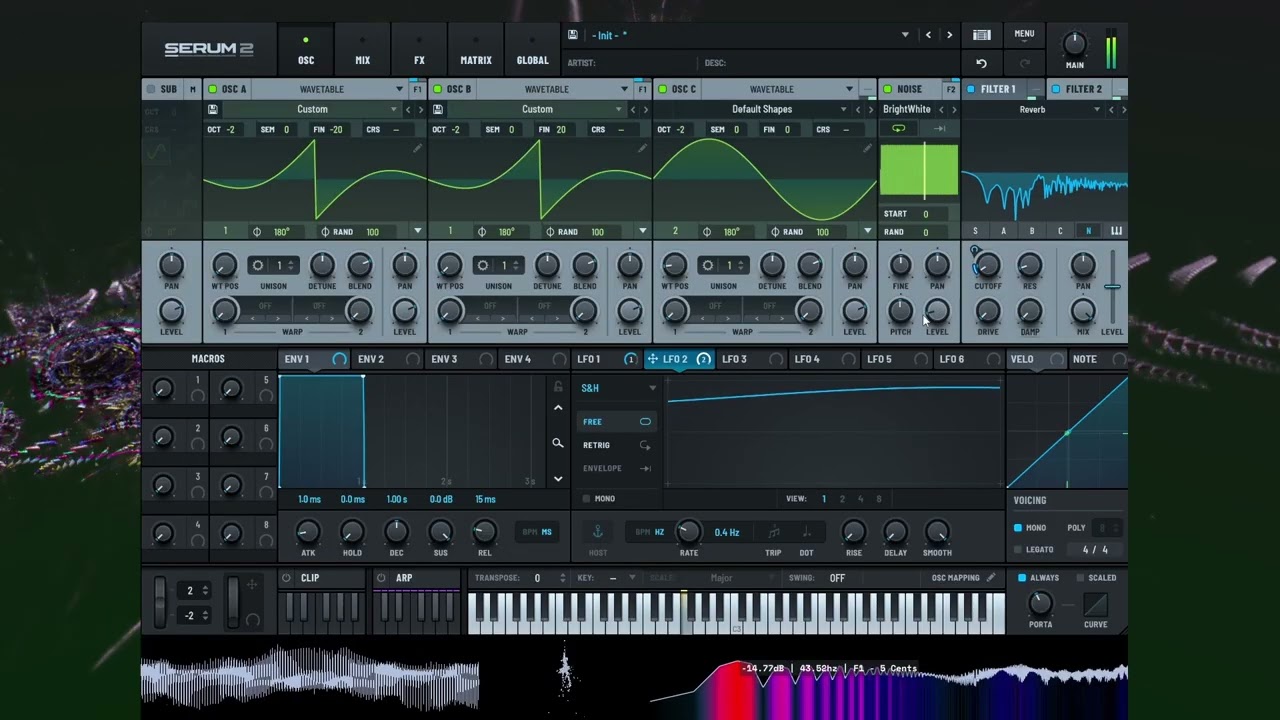Go to previous preset with left arrow
Image resolution: width=1280 pixels, height=720 pixels.
click(x=928, y=35)
